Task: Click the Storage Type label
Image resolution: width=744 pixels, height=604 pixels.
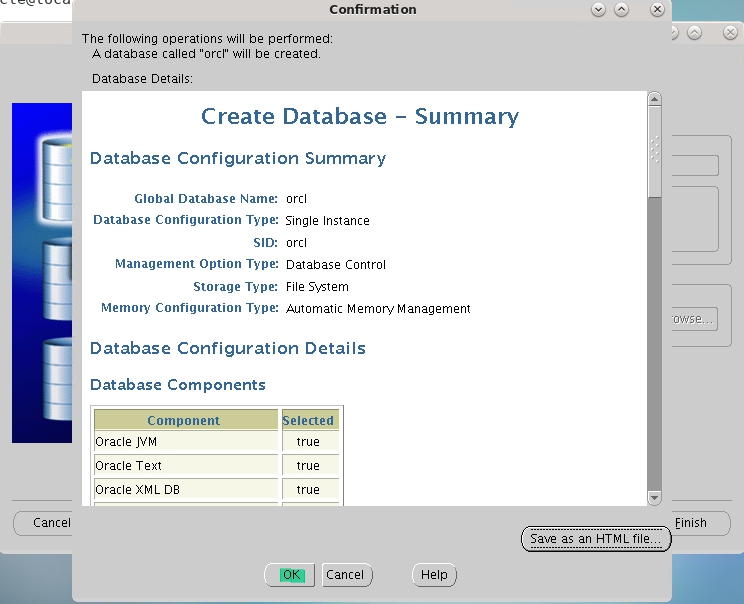Action: (x=235, y=287)
